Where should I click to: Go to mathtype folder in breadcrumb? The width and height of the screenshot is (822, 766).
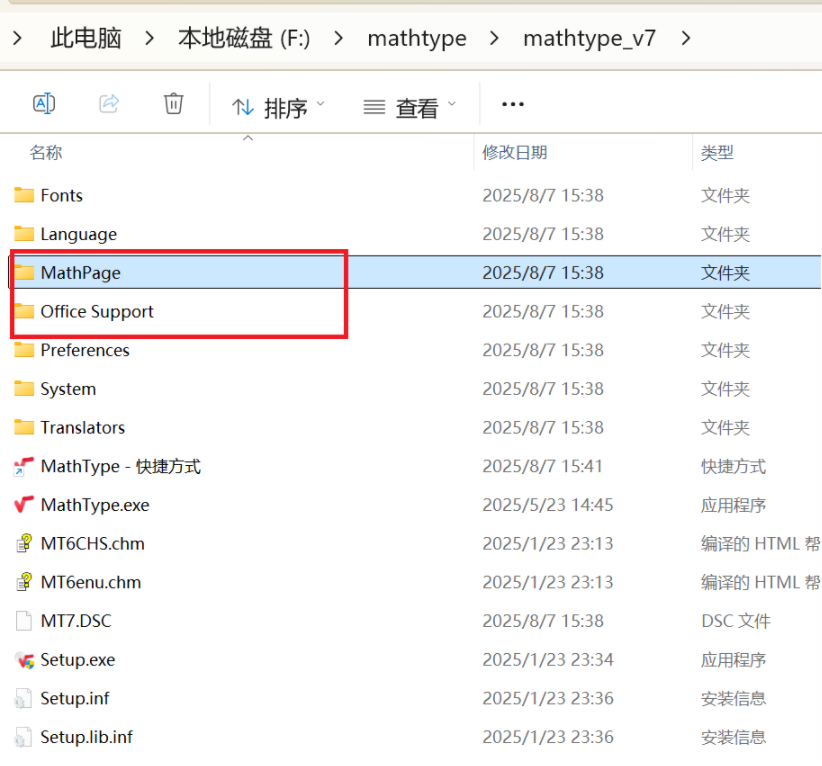pyautogui.click(x=417, y=38)
